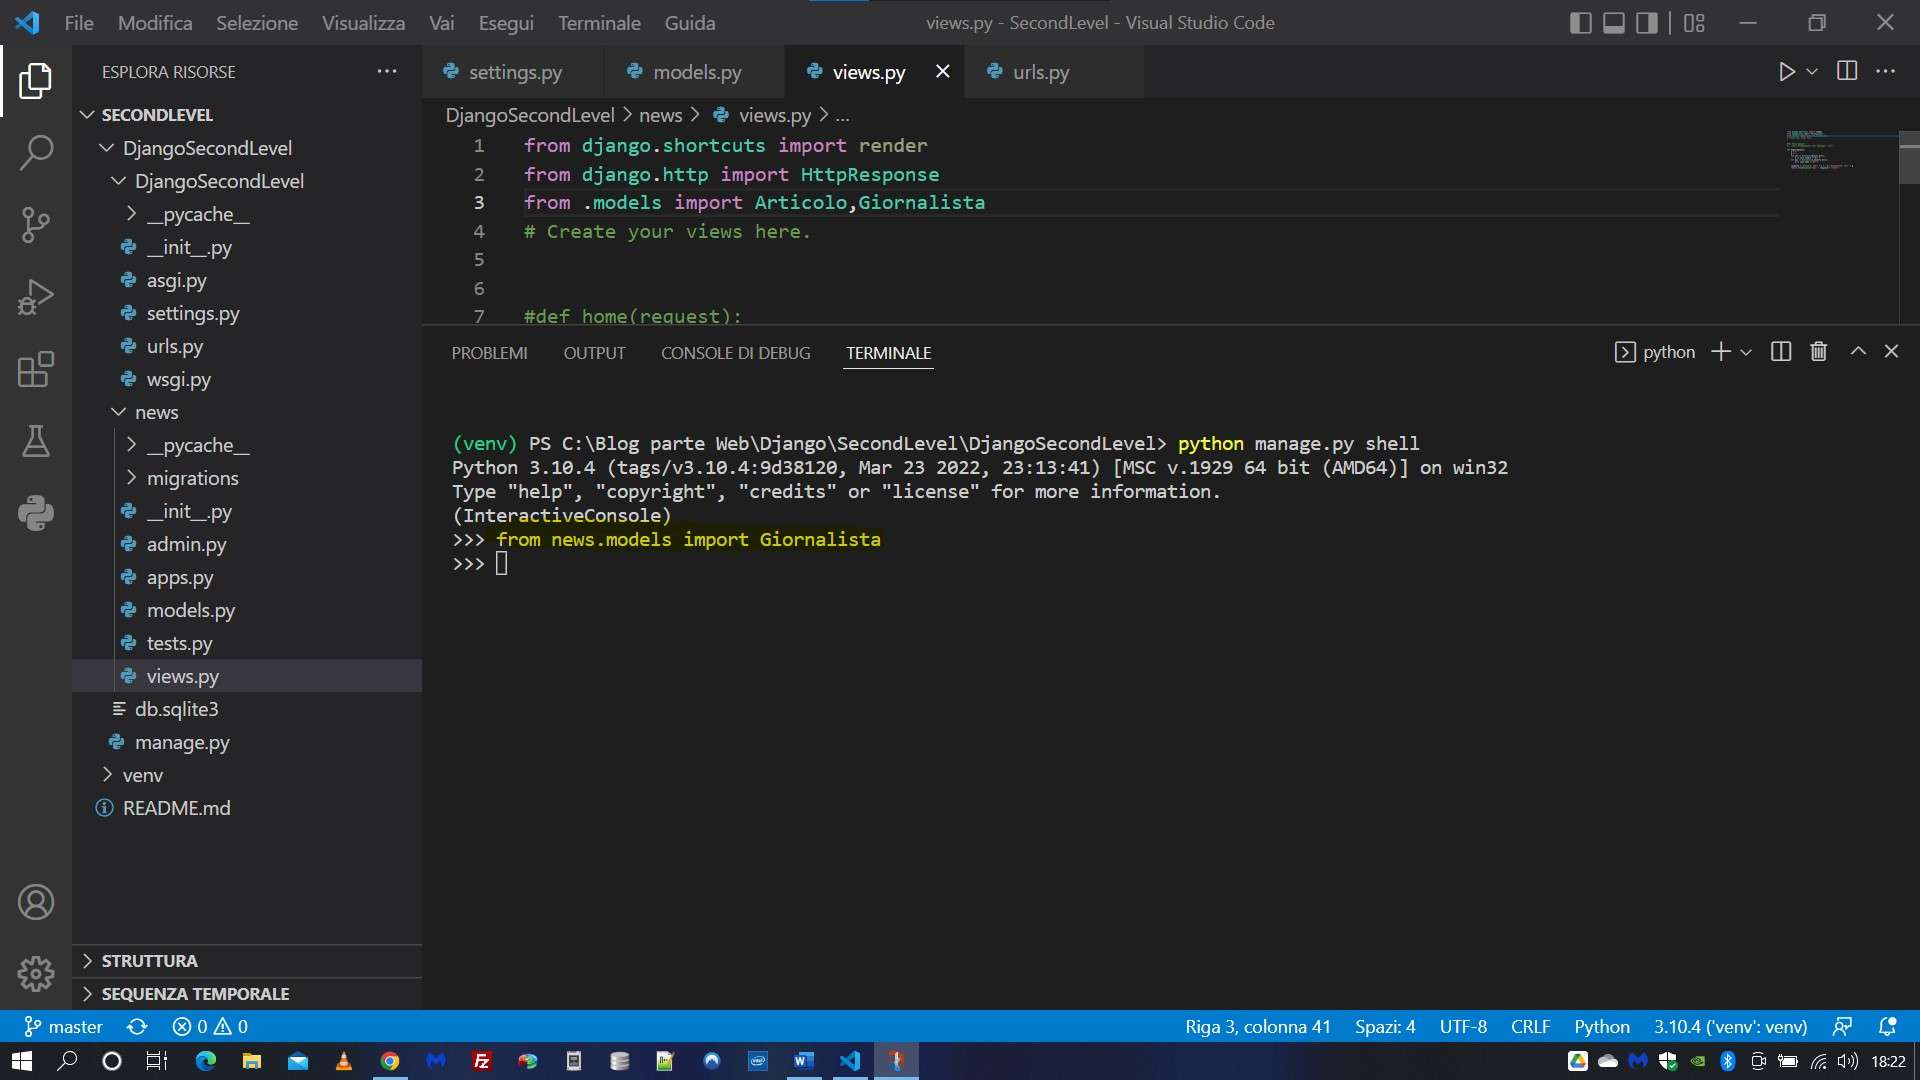Viewport: 1920px width, 1080px height.
Task: Open the Esegui menu
Action: (x=506, y=22)
